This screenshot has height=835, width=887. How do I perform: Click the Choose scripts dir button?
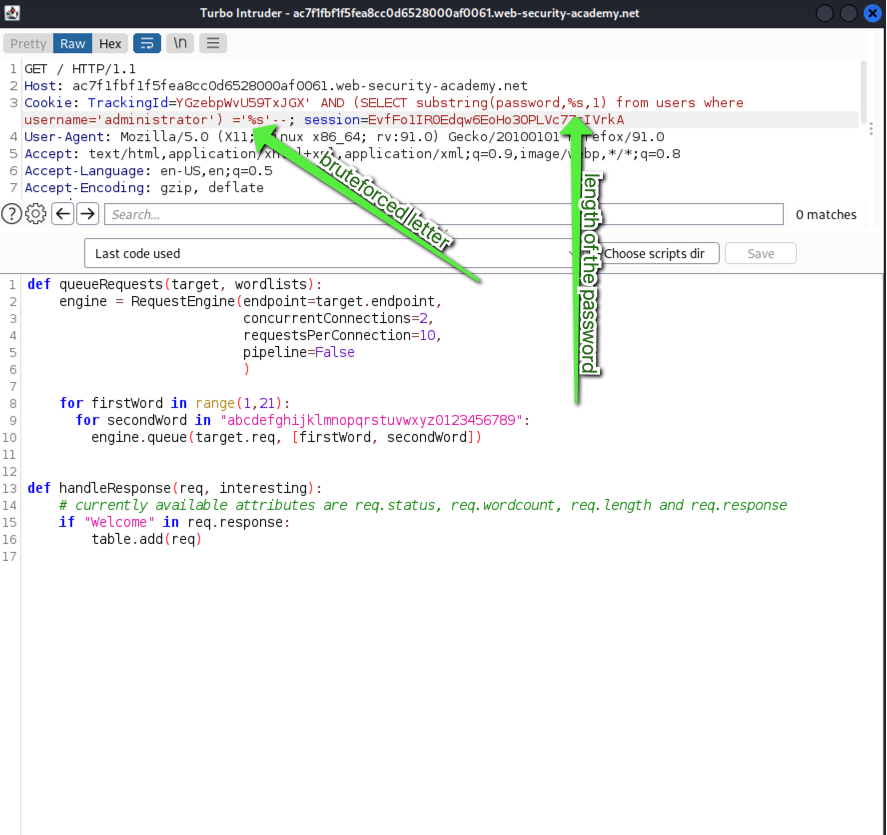tap(655, 253)
